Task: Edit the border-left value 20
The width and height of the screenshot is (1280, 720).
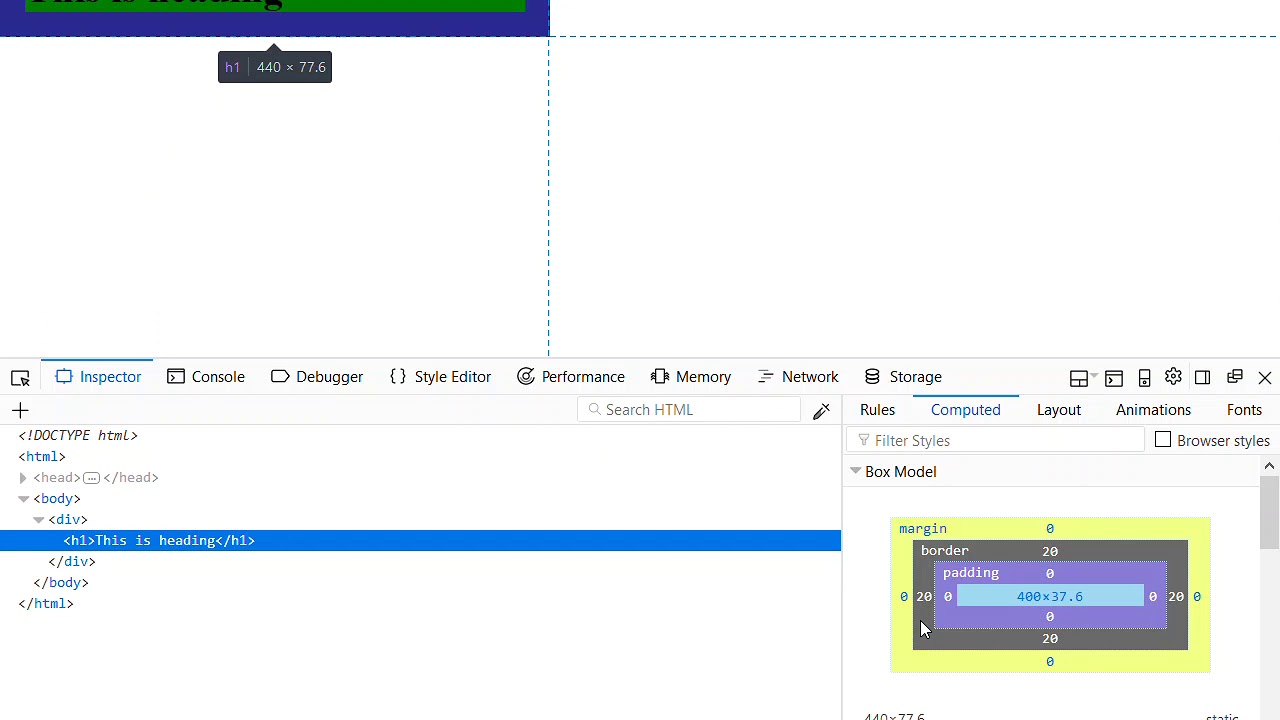Action: tap(924, 597)
